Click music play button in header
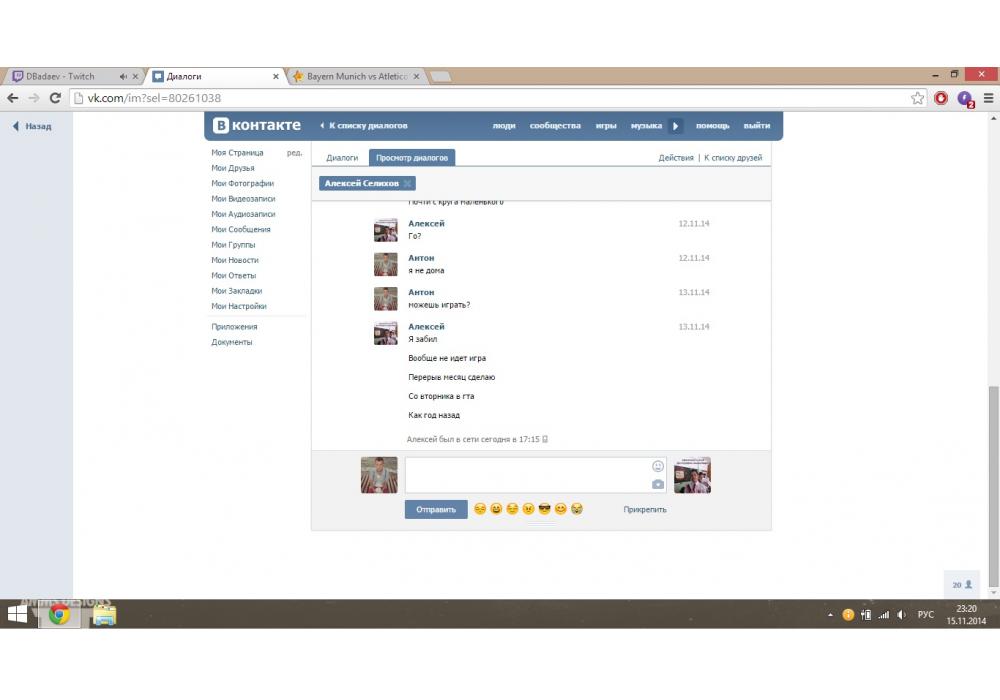The image size is (1000, 700). point(675,126)
